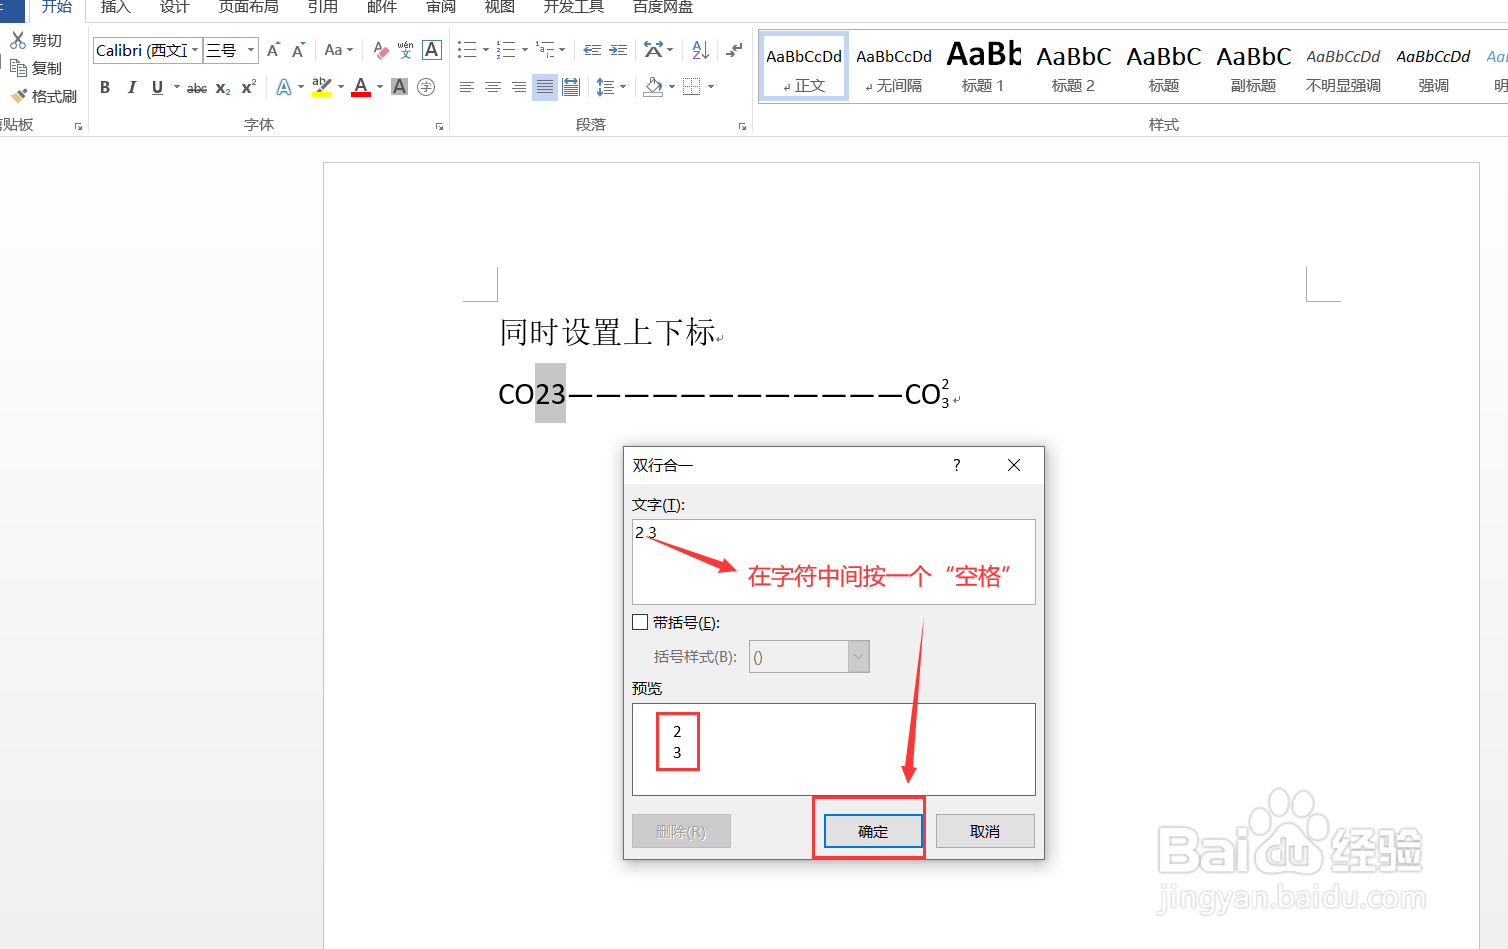Tick the 带括号 checkbox
Viewport: 1508px width, 949px height.
point(640,622)
